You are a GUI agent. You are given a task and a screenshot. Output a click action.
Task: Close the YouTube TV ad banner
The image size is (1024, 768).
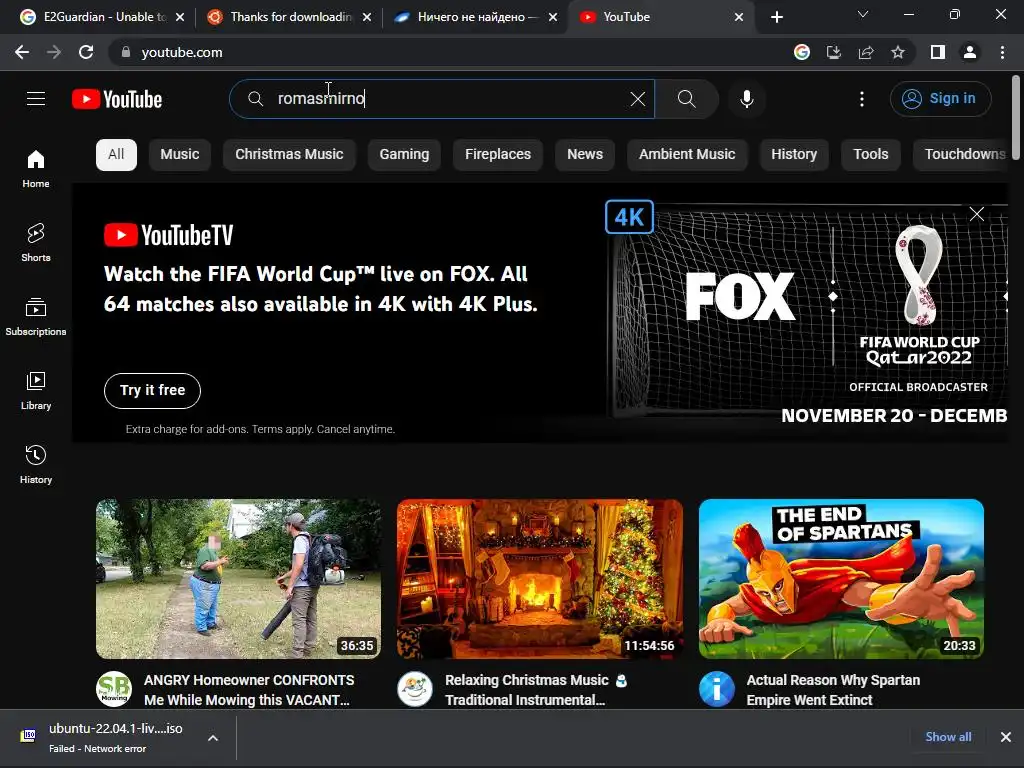976,214
